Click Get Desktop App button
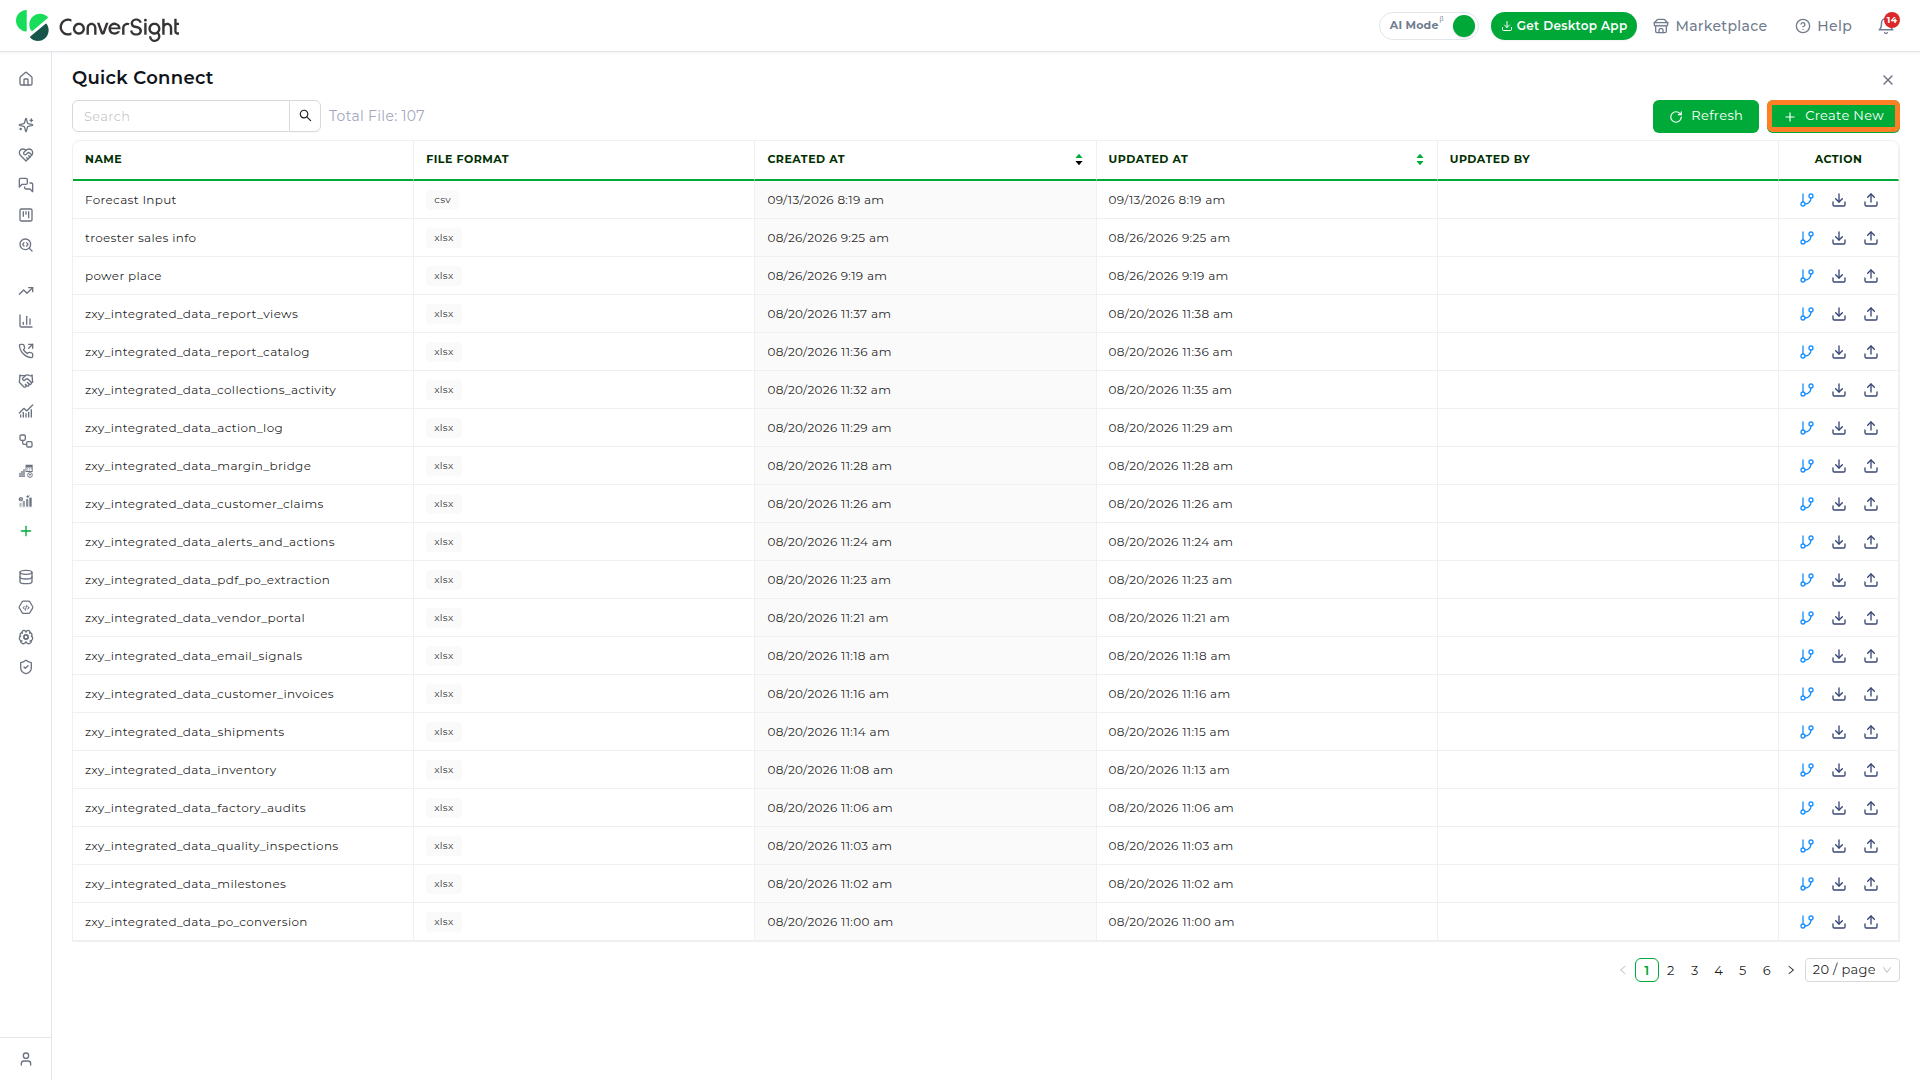Viewport: 1920px width, 1080px height. point(1563,26)
